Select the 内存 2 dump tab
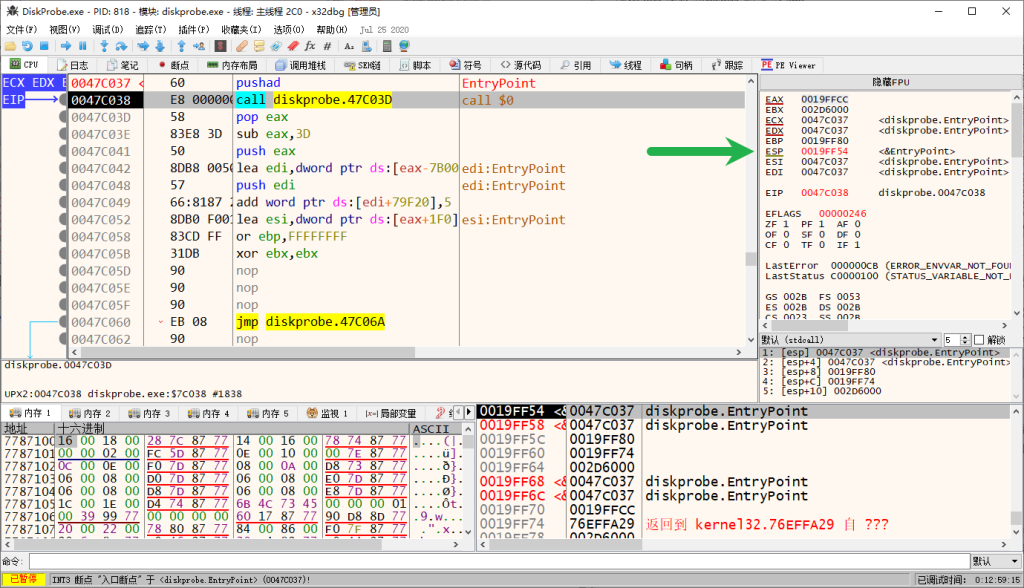 (90, 413)
